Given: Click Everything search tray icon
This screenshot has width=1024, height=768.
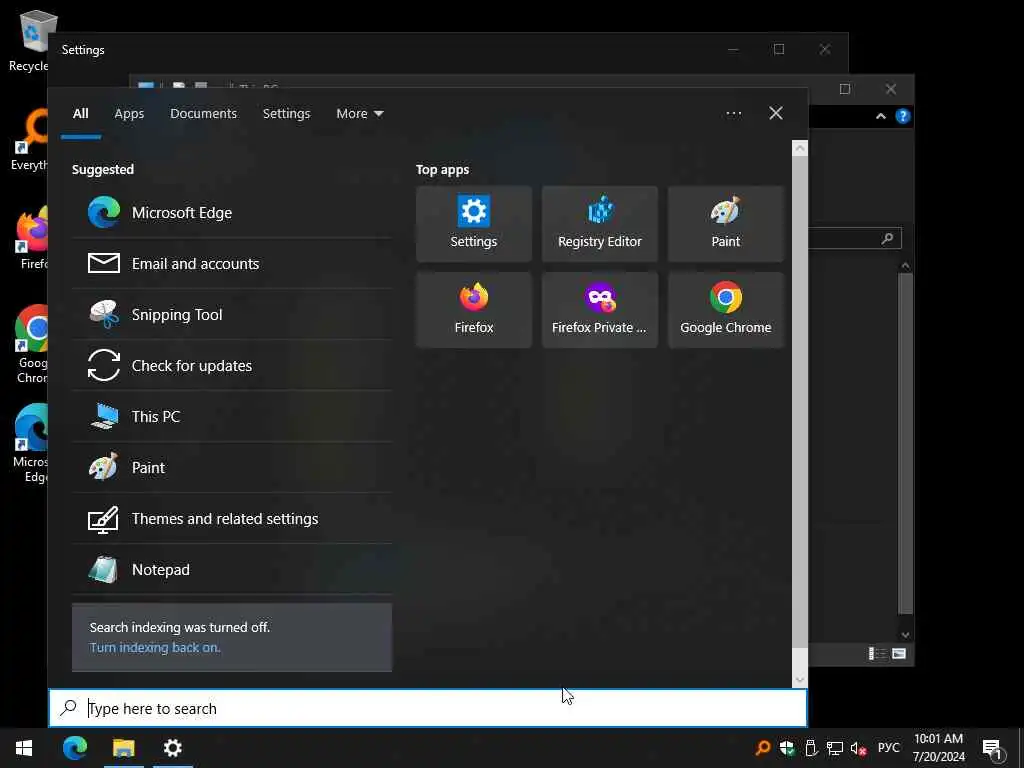Looking at the screenshot, I should click(762, 748).
